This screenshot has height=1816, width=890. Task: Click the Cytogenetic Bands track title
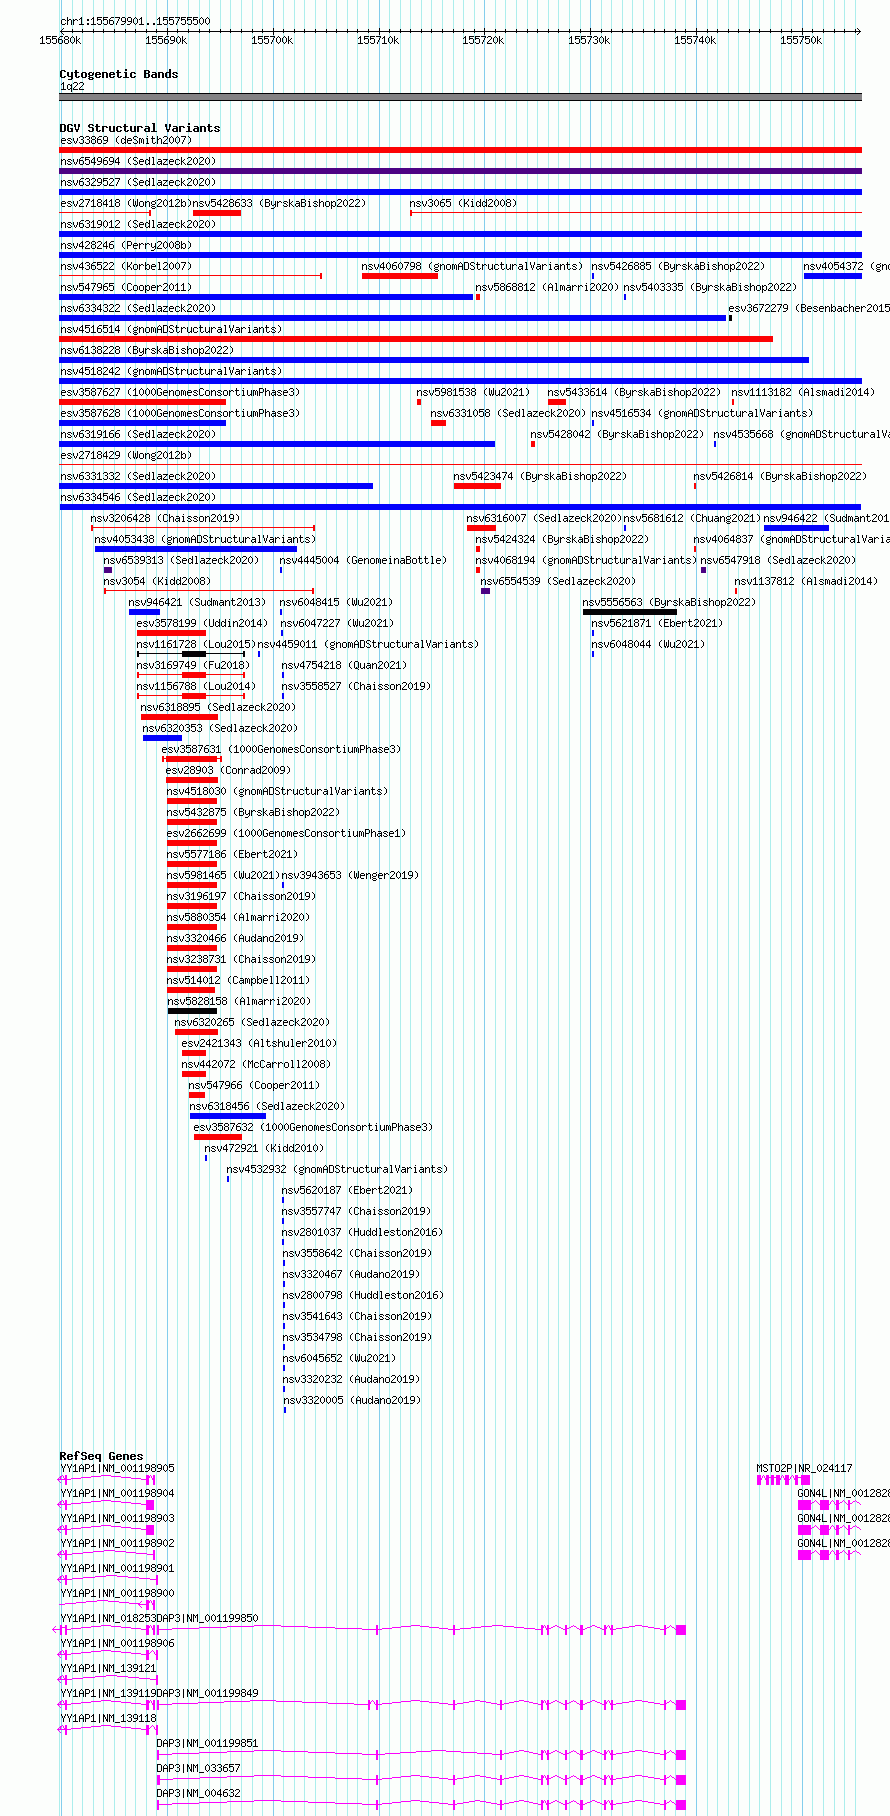(x=119, y=74)
